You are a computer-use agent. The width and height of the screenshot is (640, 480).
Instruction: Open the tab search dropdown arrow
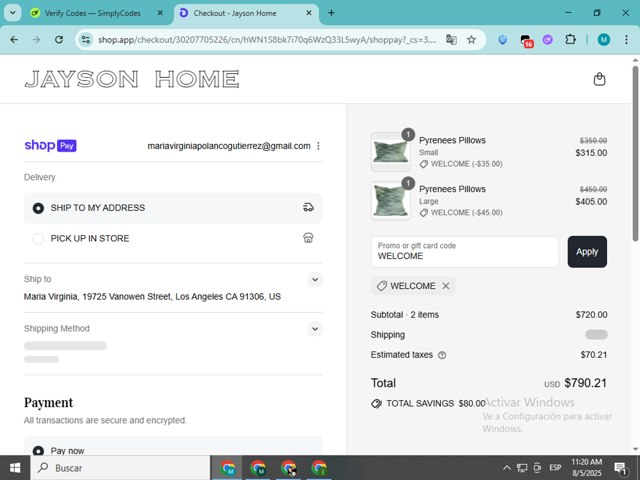13,13
